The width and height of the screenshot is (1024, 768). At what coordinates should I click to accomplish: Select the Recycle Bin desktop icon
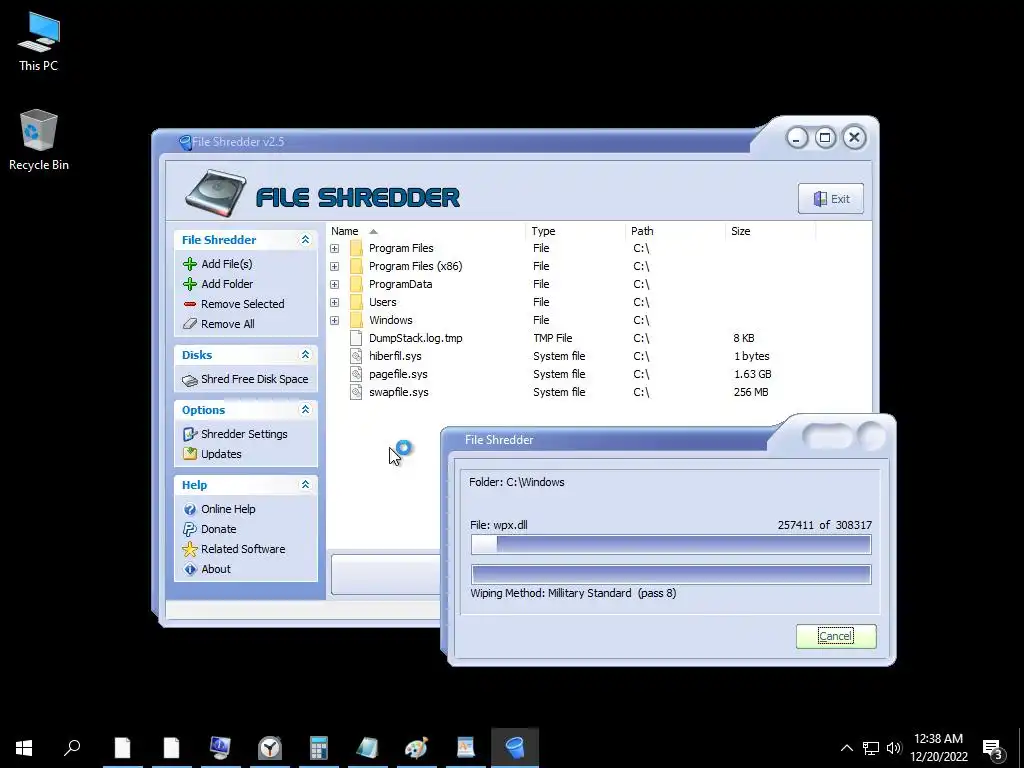click(x=39, y=131)
